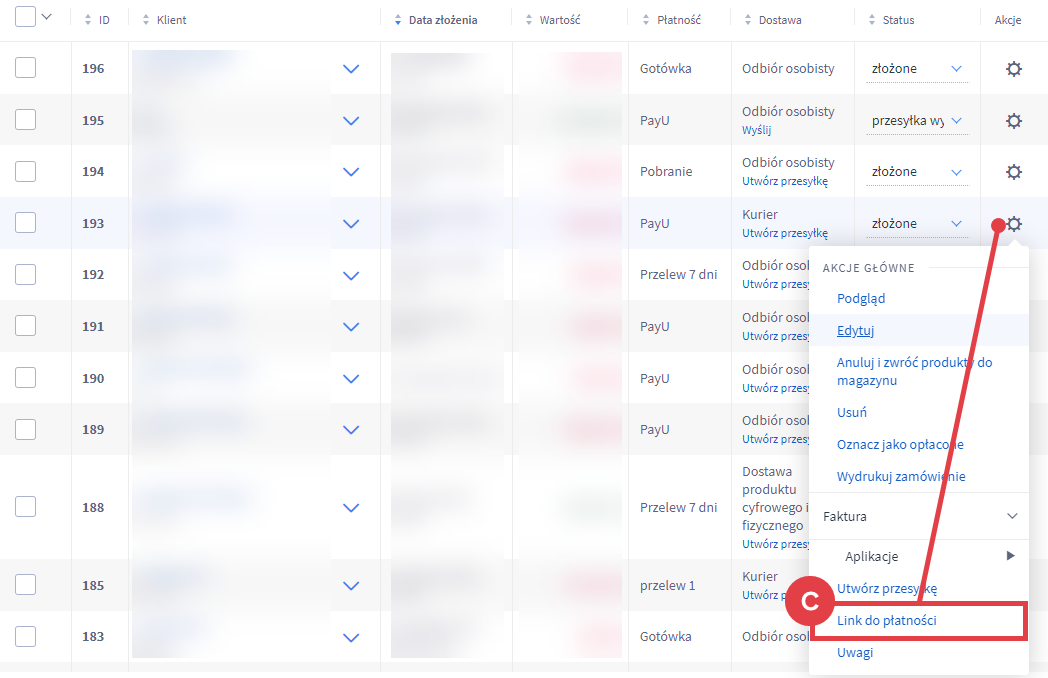Open Aplikacje submenu arrow
1048x678 pixels.
tap(1011, 556)
